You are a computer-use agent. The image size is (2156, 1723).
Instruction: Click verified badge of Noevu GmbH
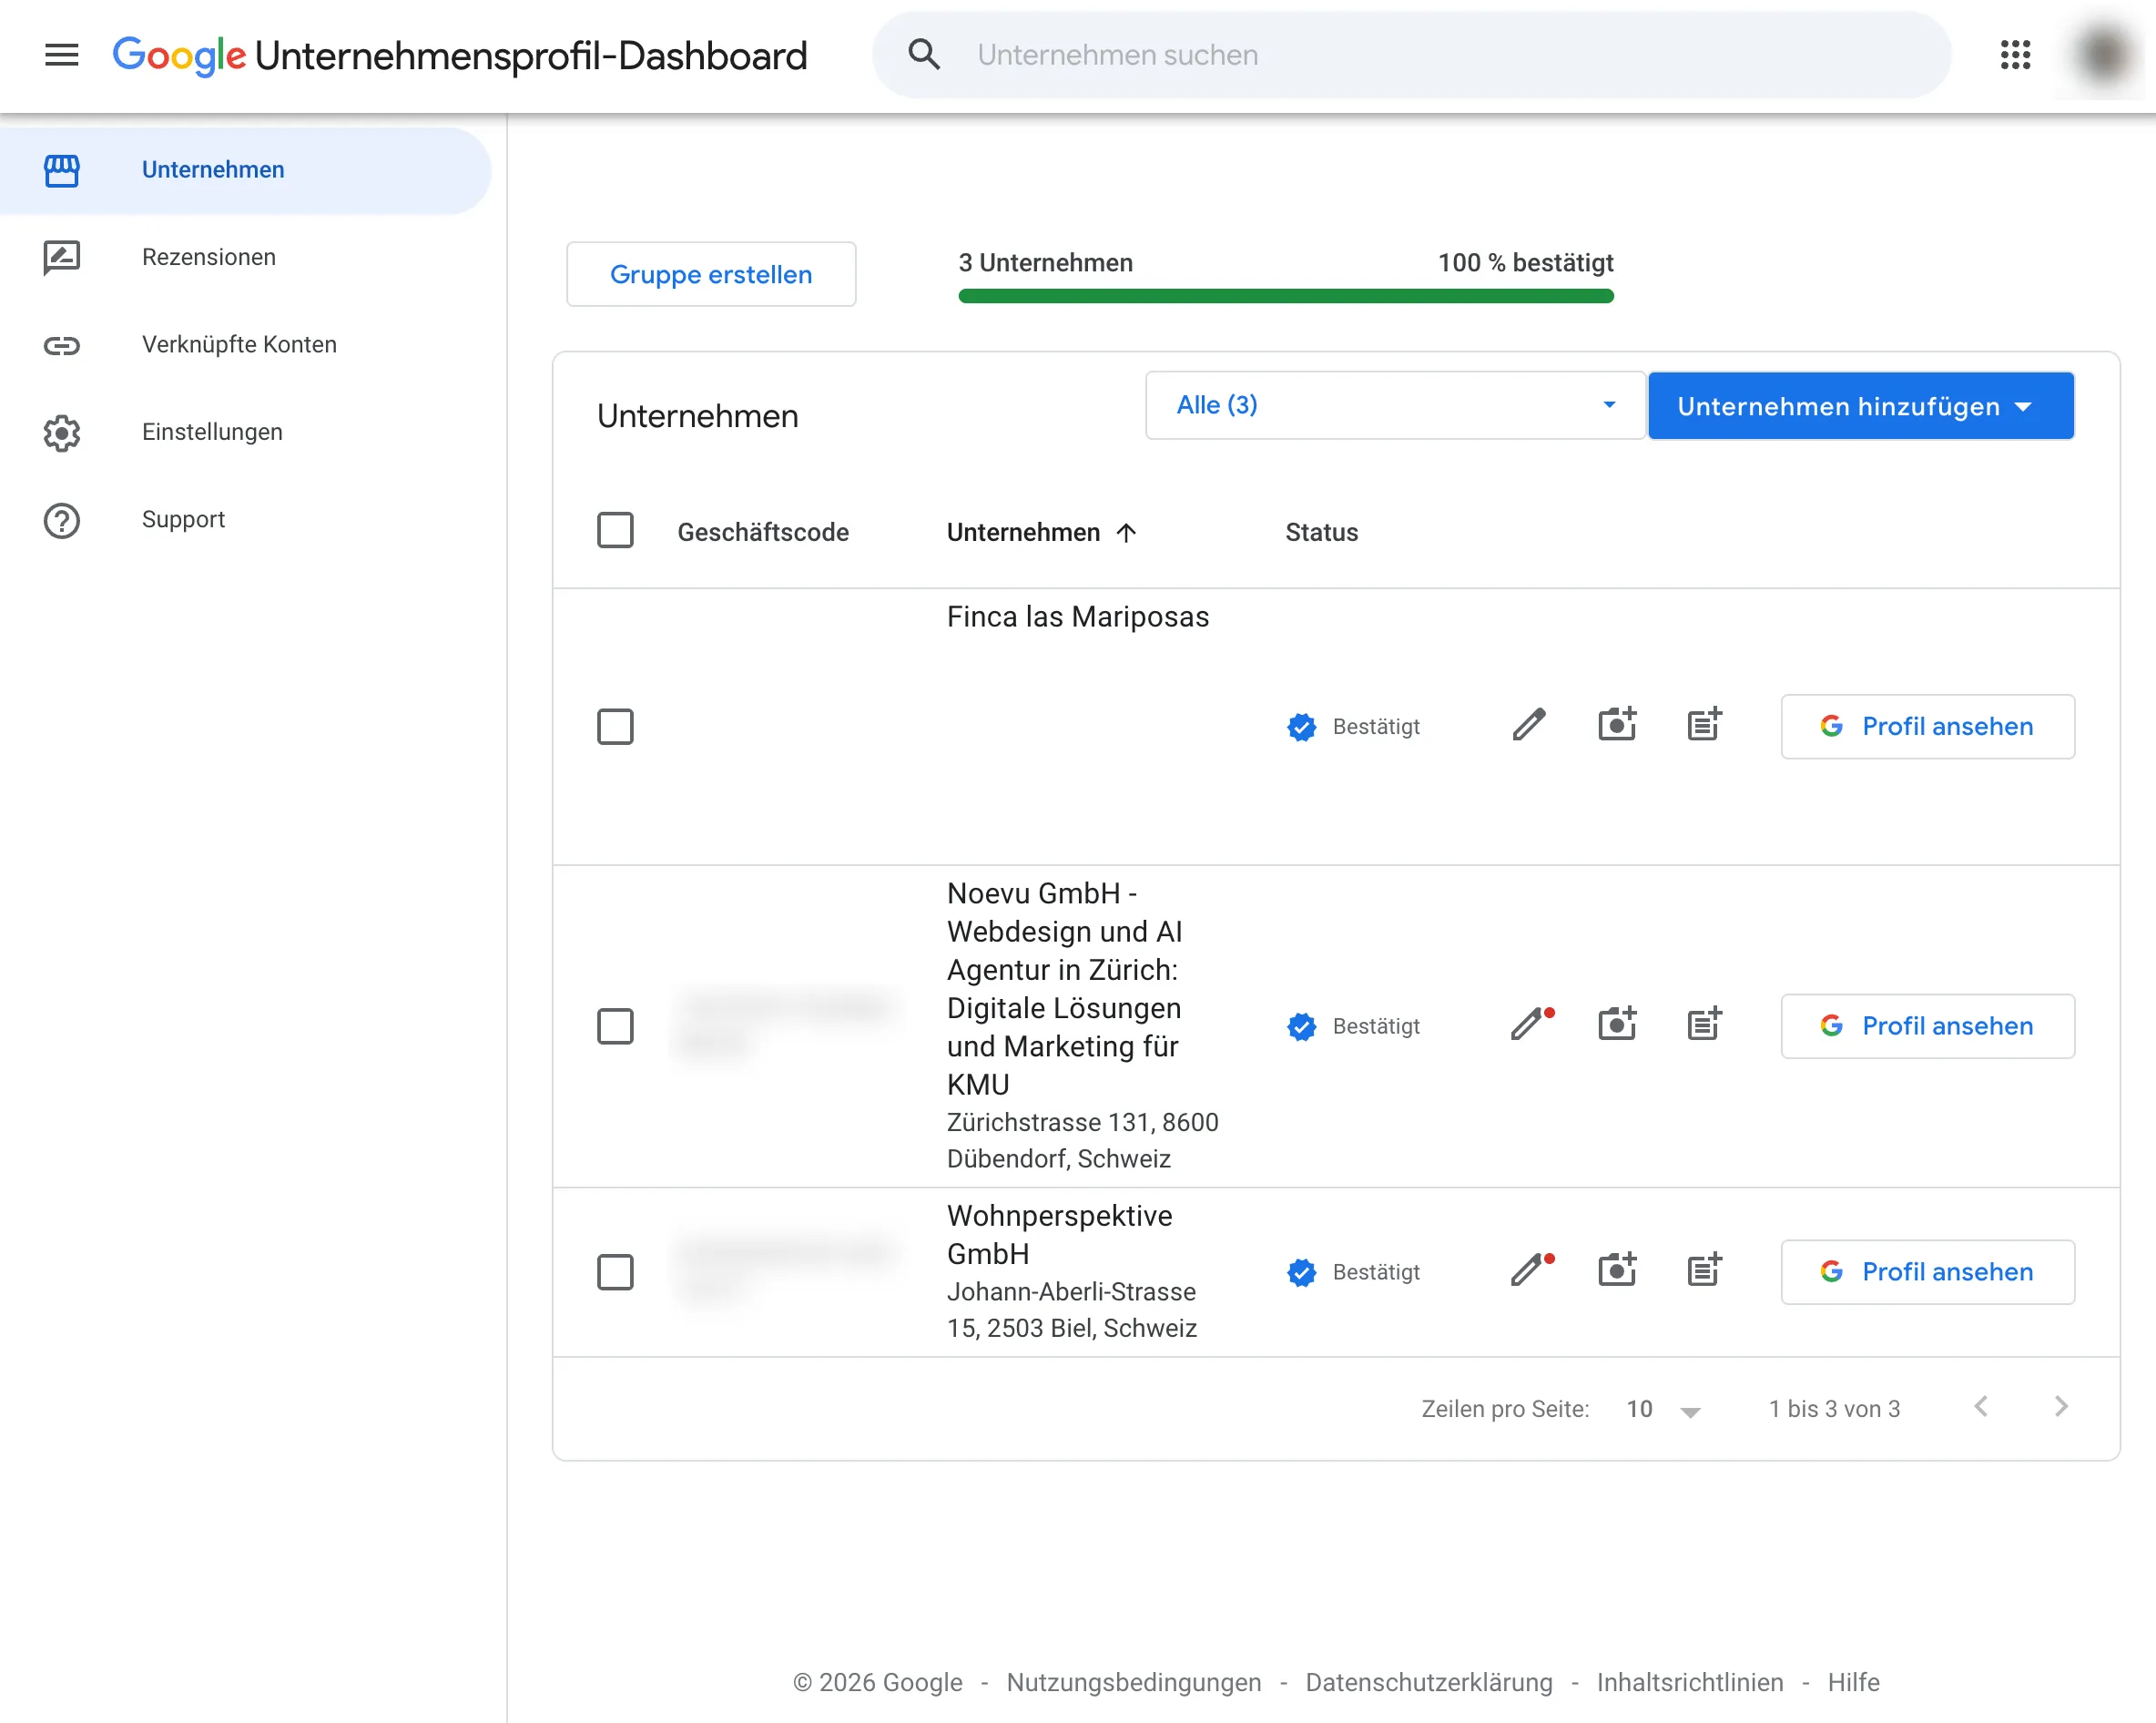click(1302, 1026)
